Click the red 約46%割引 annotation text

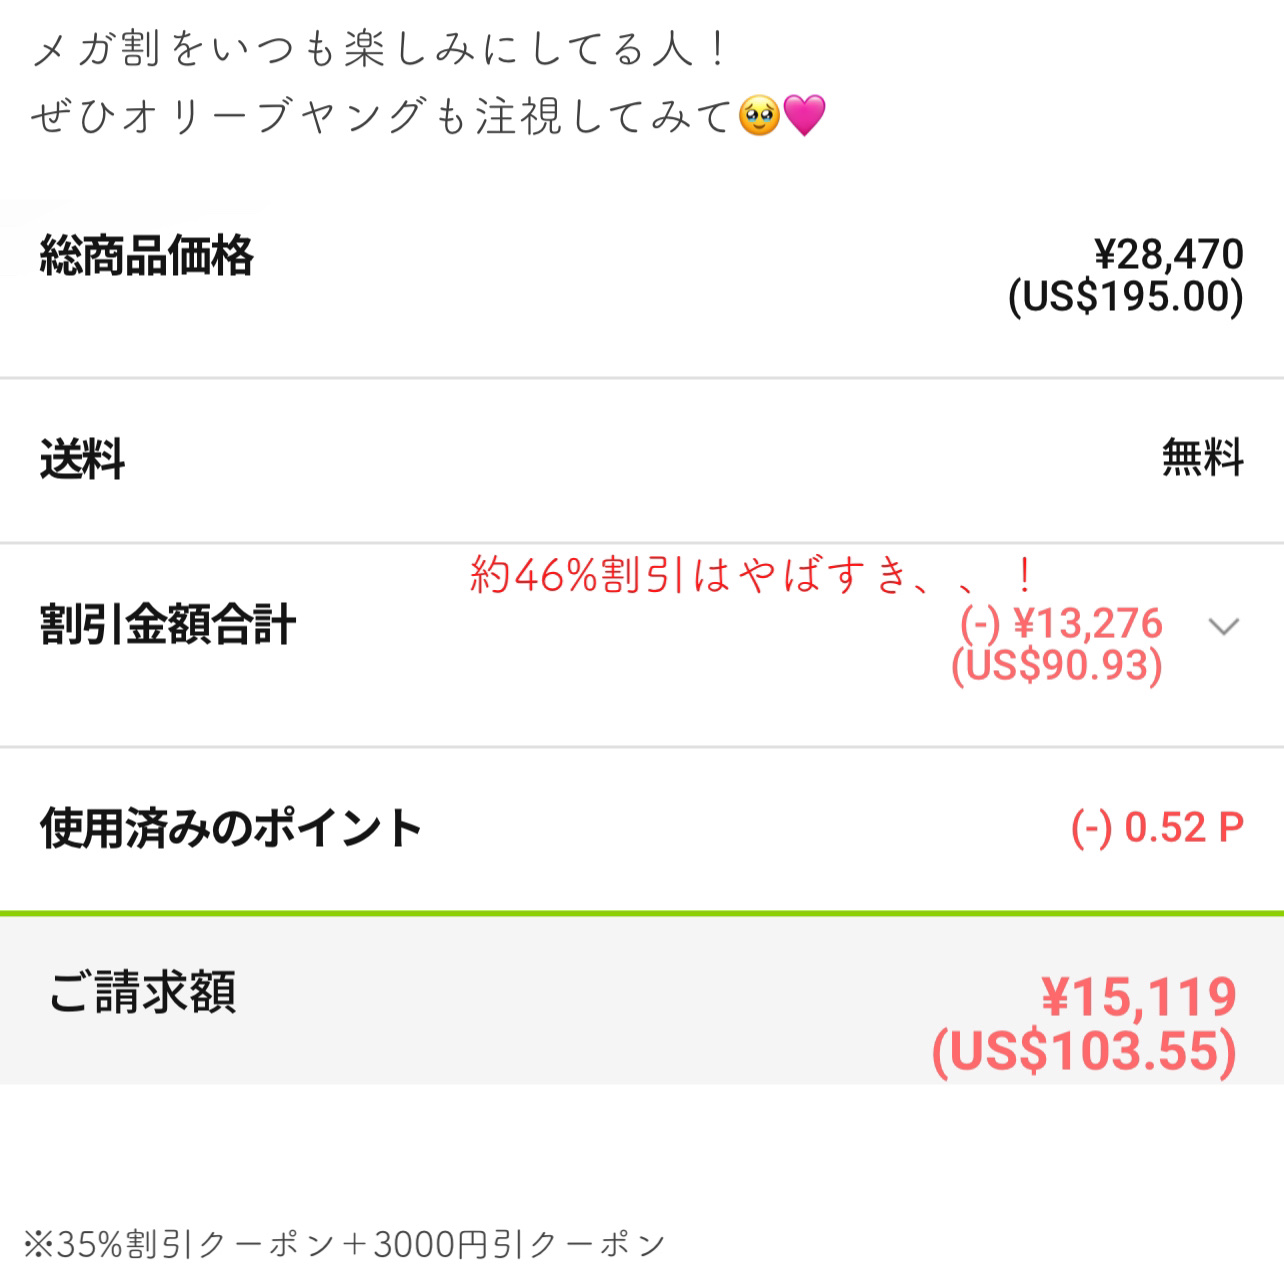750,575
